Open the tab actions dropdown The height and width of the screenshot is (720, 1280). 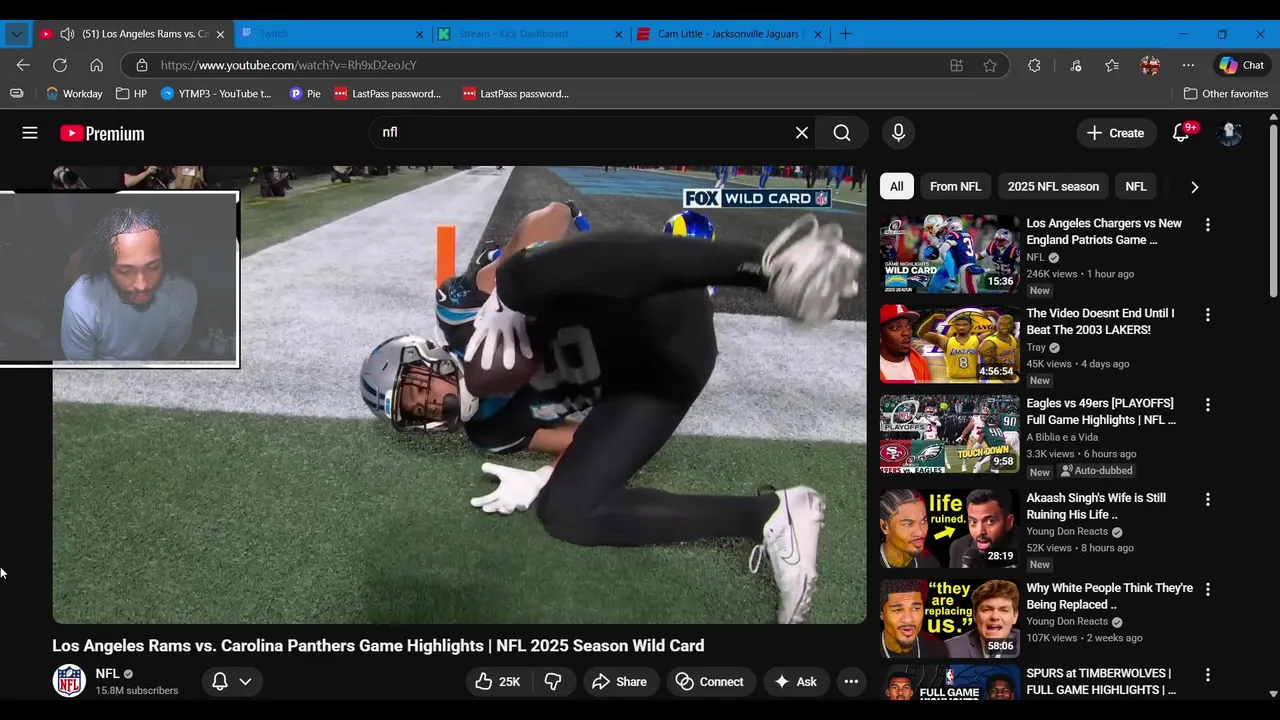[x=16, y=34]
